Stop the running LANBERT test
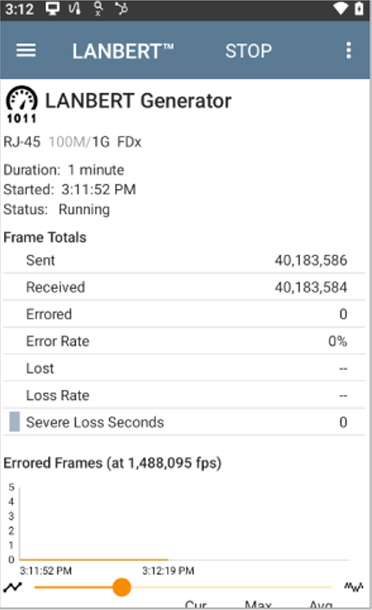The width and height of the screenshot is (372, 610). point(249,51)
